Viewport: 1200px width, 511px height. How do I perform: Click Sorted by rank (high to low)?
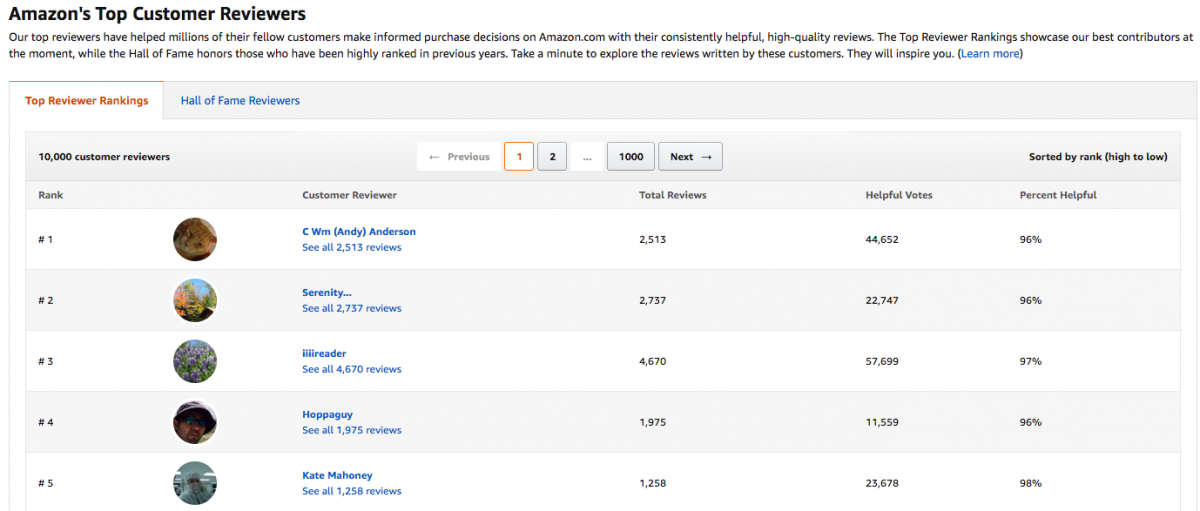pyautogui.click(x=1098, y=157)
